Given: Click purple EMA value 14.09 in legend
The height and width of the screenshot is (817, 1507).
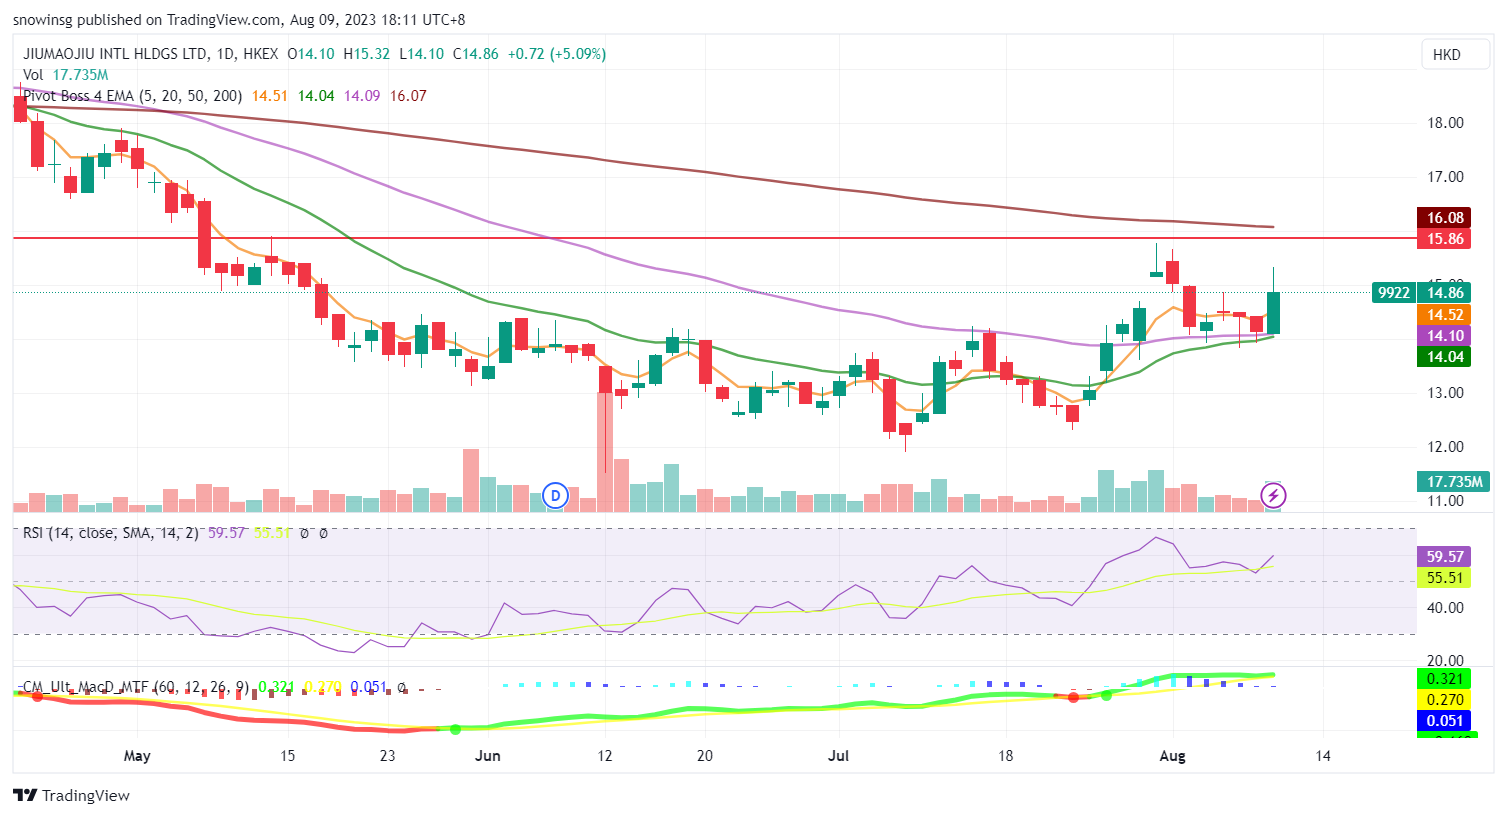Looking at the screenshot, I should pyautogui.click(x=361, y=96).
